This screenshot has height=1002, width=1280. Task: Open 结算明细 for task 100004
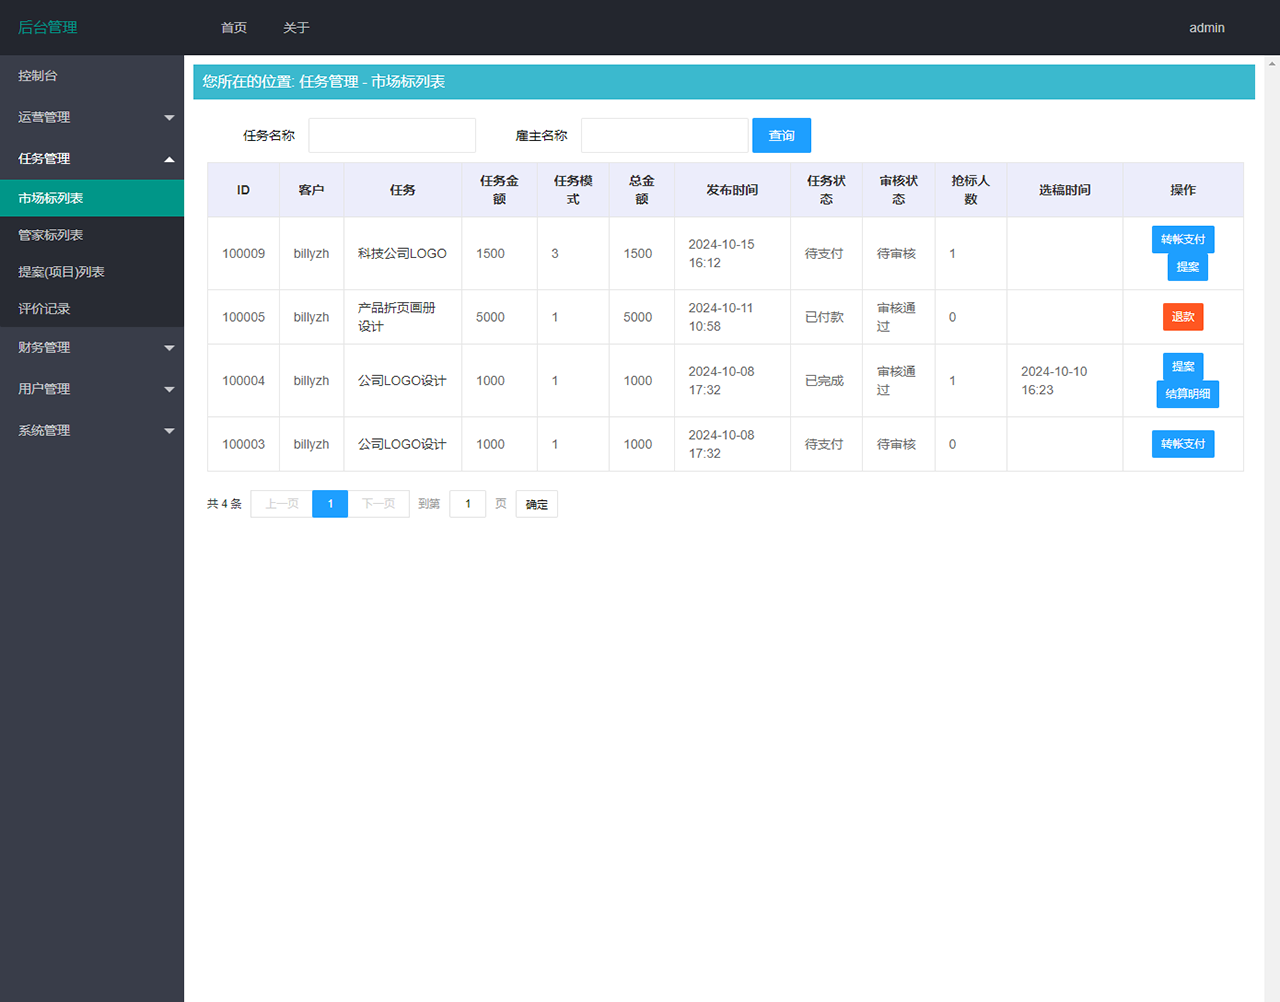tap(1188, 394)
